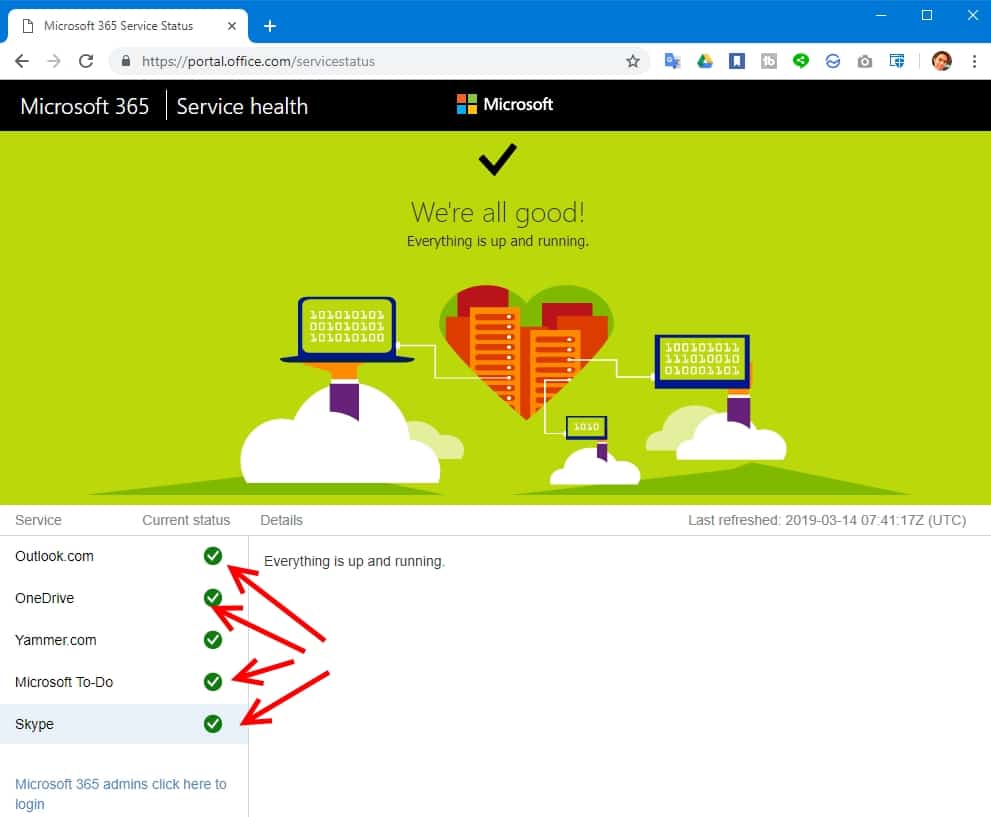Screen dimensions: 991x817
Task: Open the camera screenshot extension
Action: pos(865,61)
